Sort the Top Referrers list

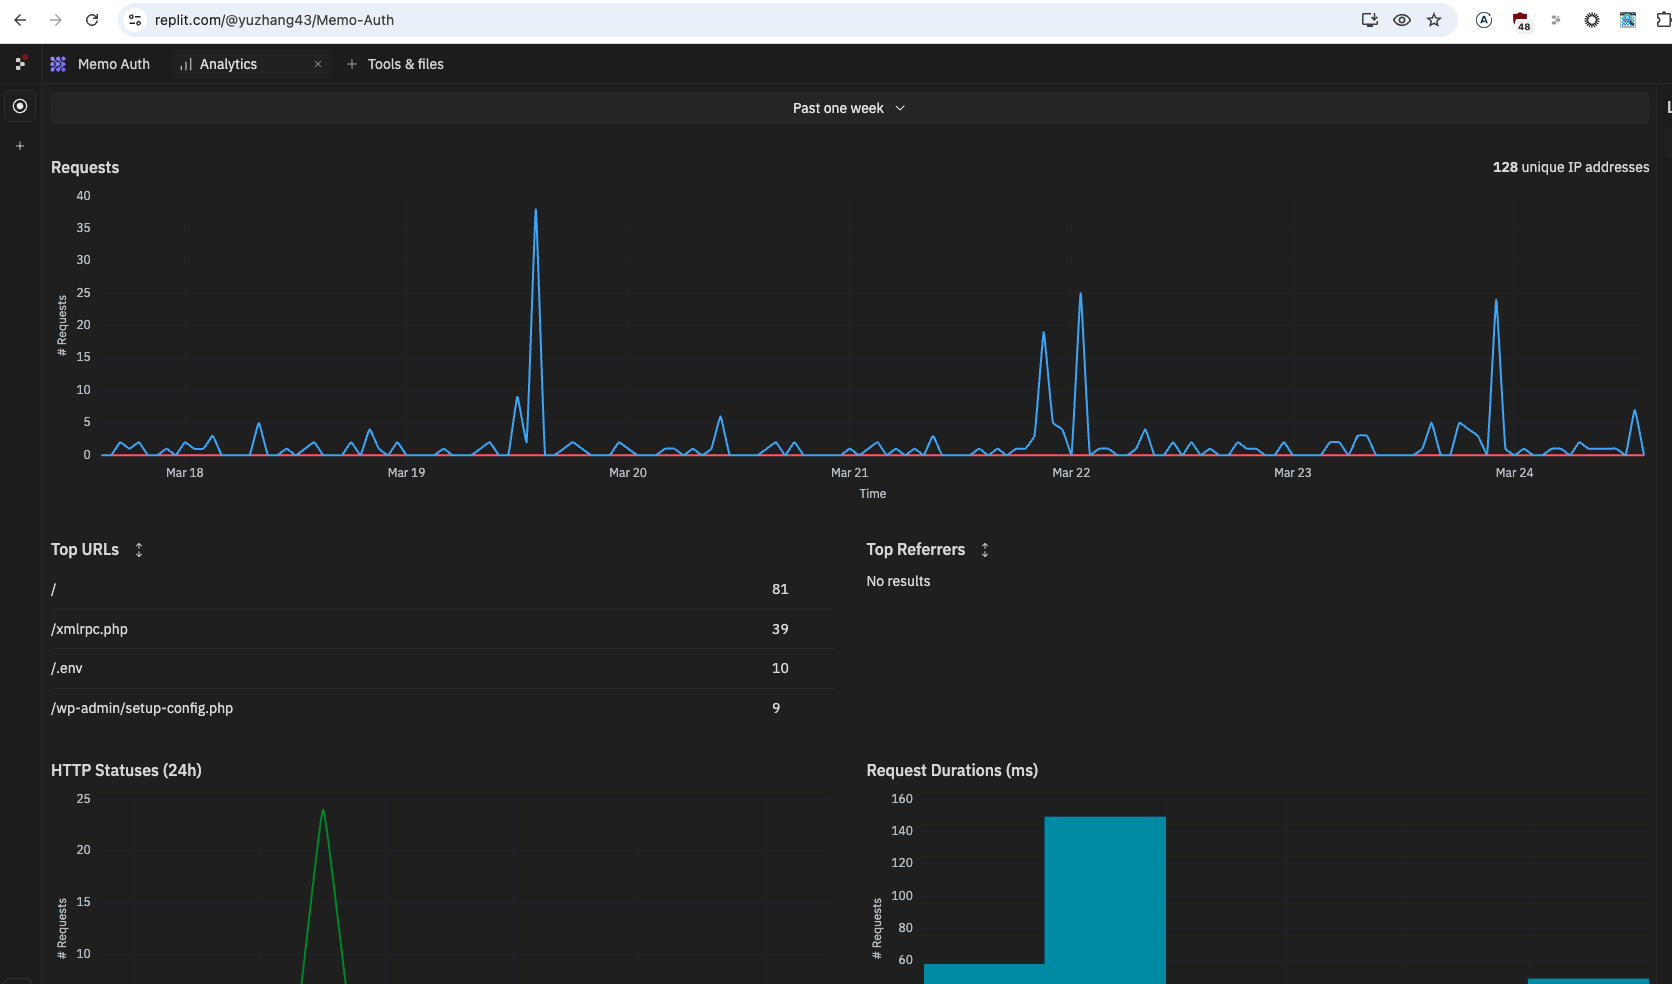985,550
